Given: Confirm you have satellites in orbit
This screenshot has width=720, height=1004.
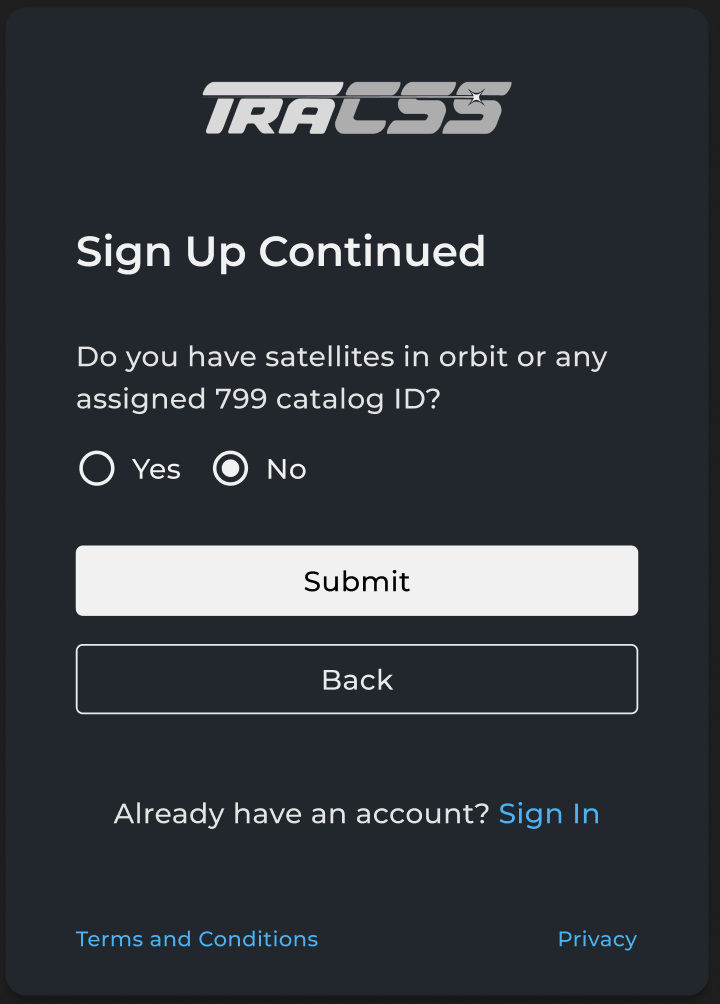Looking at the screenshot, I should point(97,468).
